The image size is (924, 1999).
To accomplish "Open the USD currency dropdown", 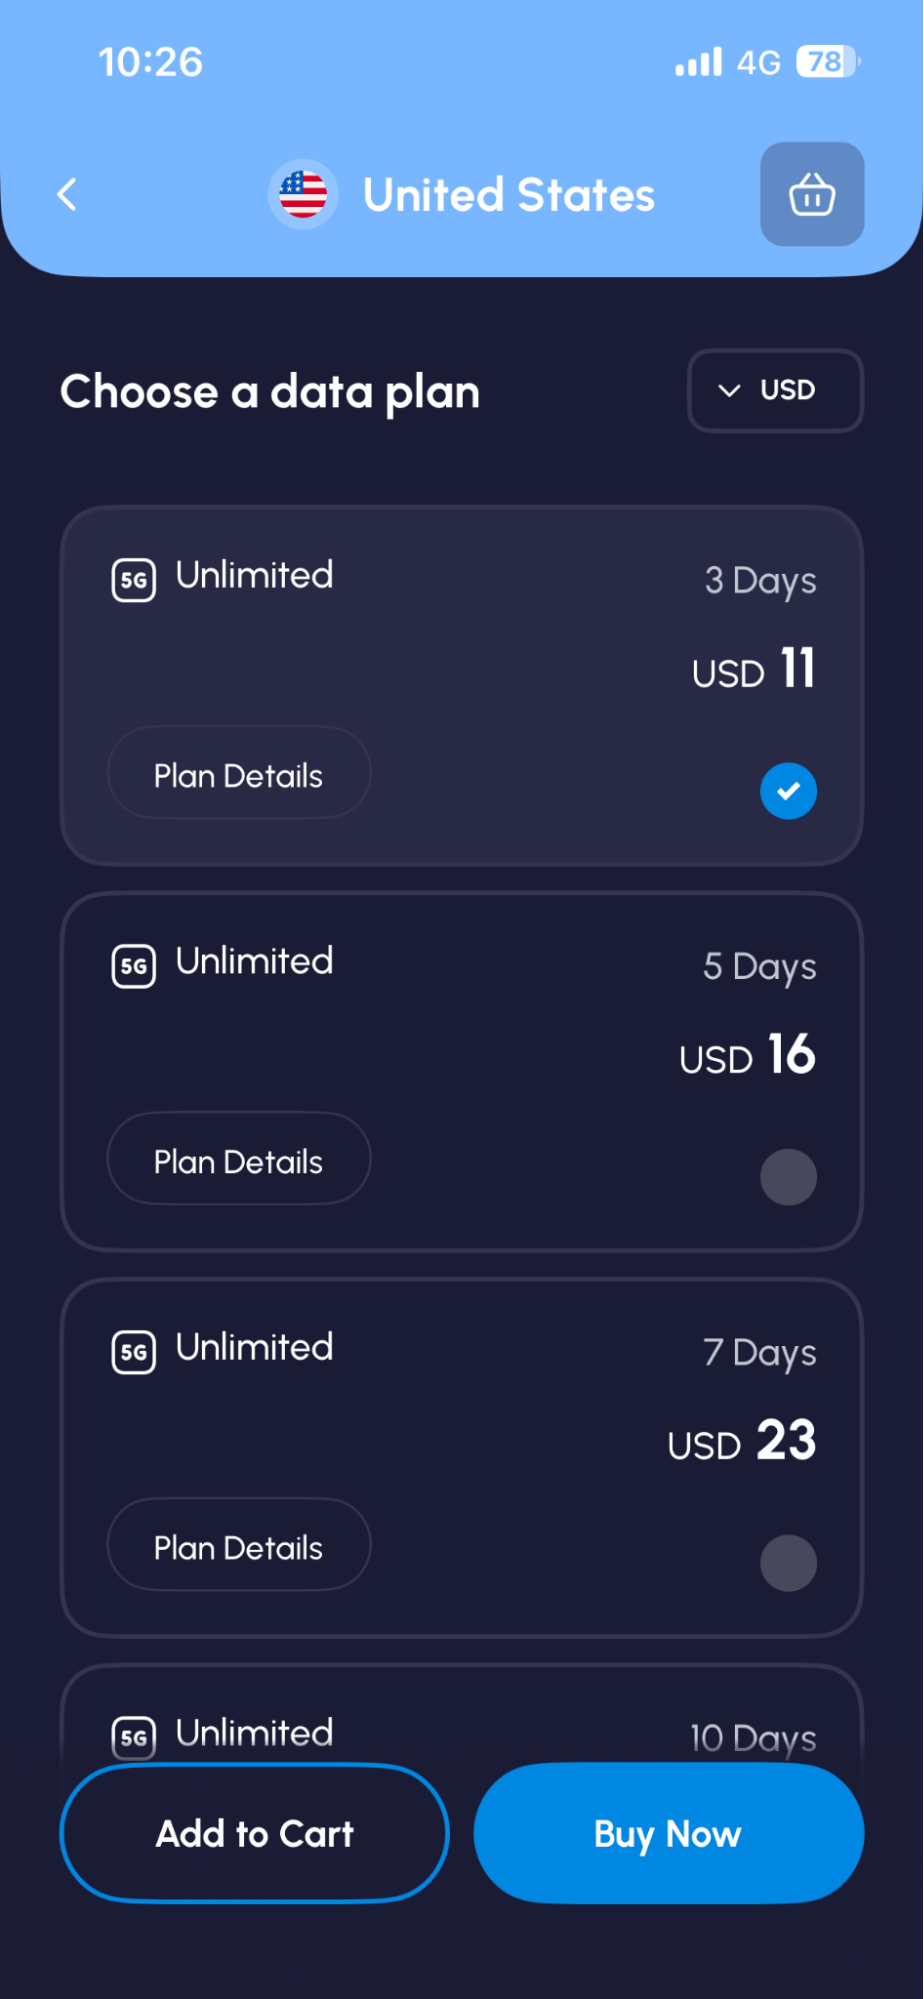I will (775, 390).
